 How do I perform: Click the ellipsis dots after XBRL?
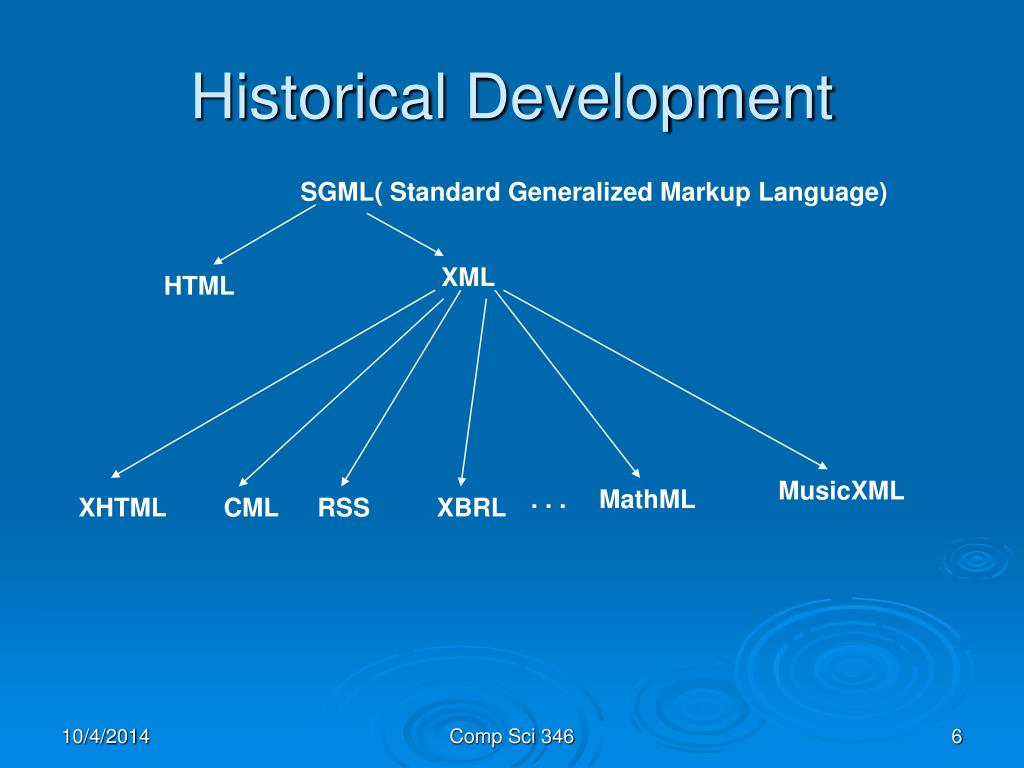pyautogui.click(x=548, y=505)
